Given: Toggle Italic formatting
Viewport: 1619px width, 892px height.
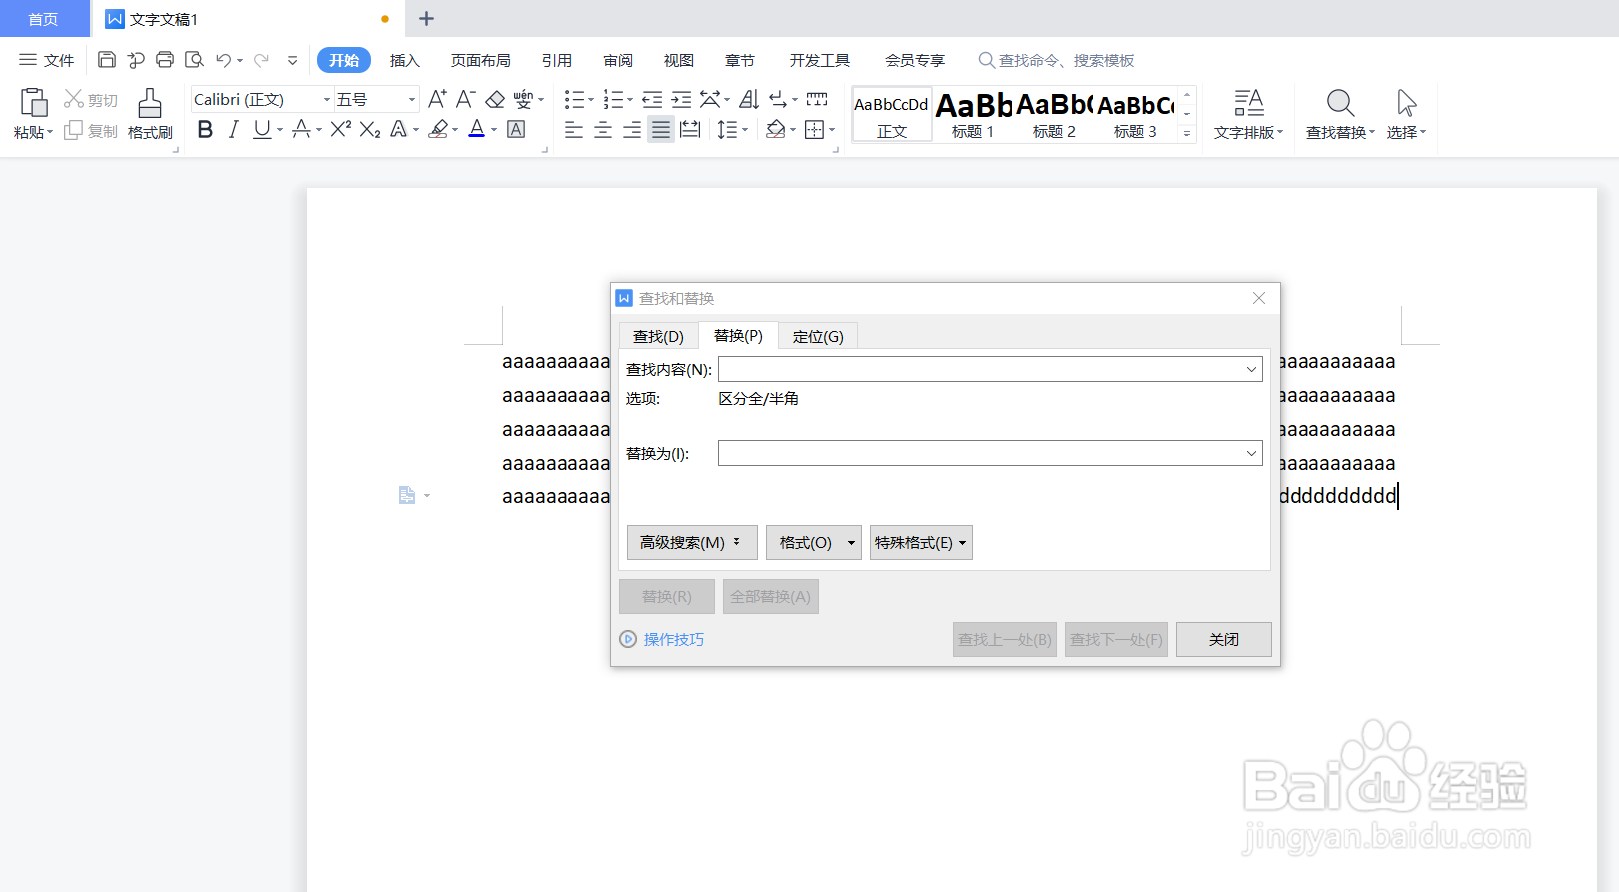Looking at the screenshot, I should [233, 129].
